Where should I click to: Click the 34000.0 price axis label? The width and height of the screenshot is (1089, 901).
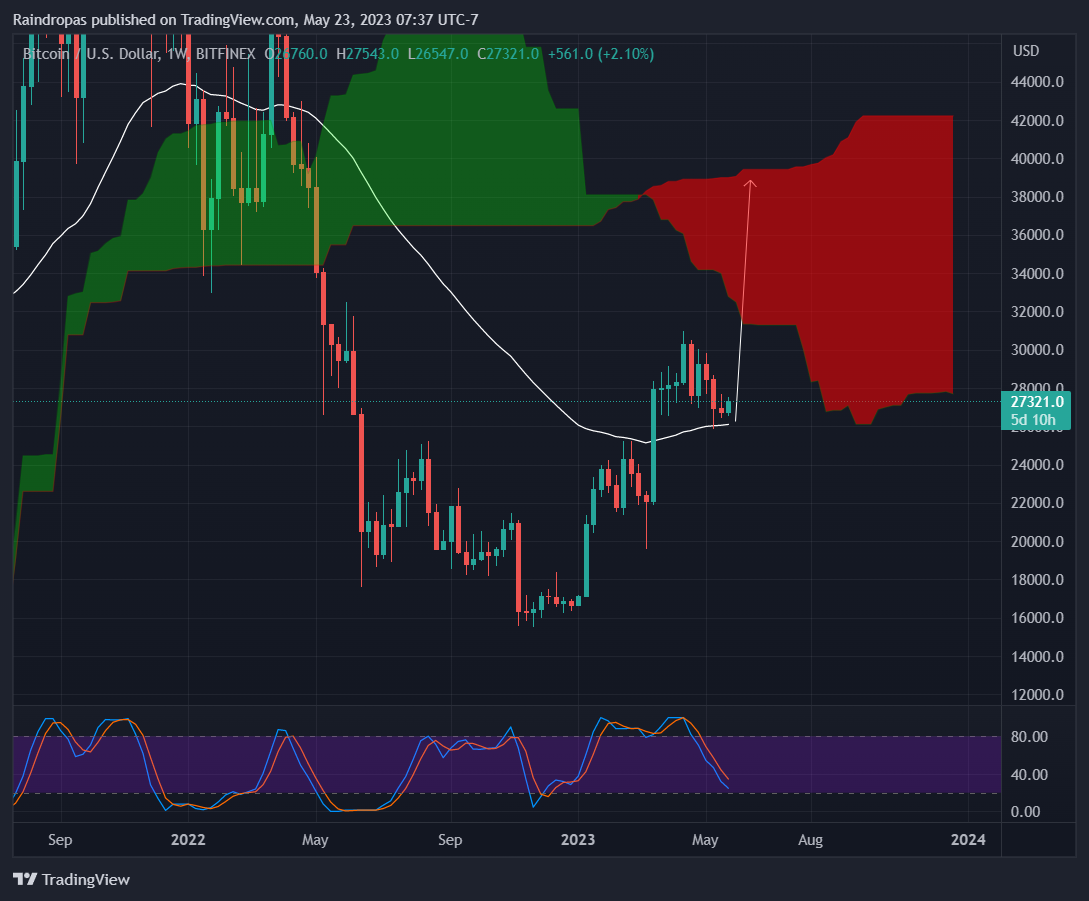pos(1037,274)
